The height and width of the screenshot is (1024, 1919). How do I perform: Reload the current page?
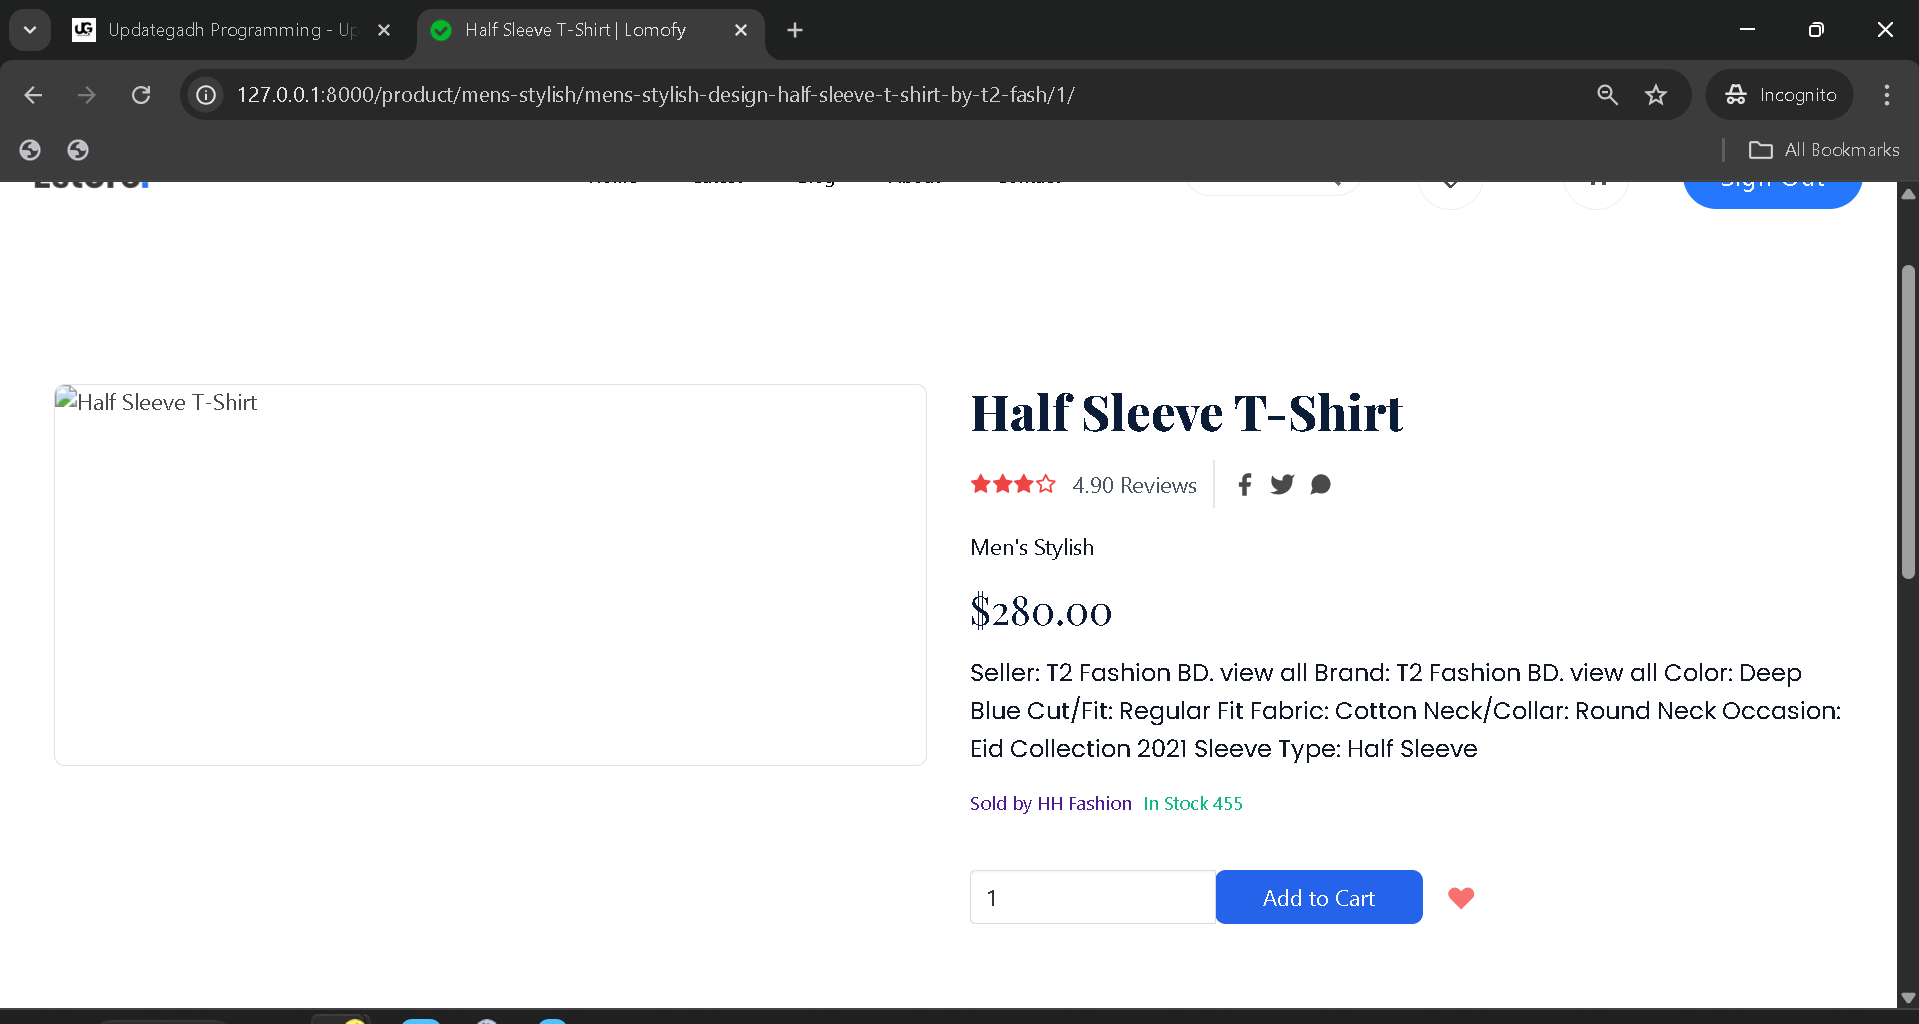coord(141,94)
